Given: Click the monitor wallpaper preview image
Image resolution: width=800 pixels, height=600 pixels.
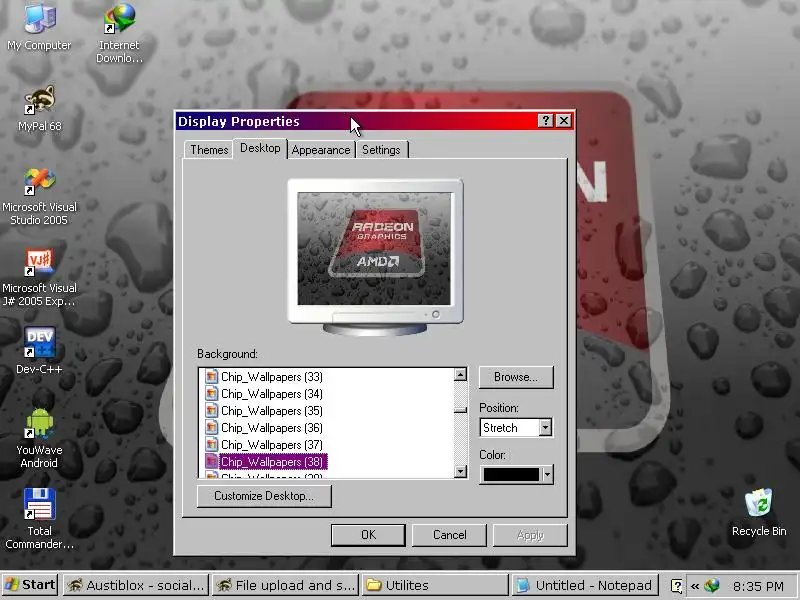Looking at the screenshot, I should [x=374, y=248].
